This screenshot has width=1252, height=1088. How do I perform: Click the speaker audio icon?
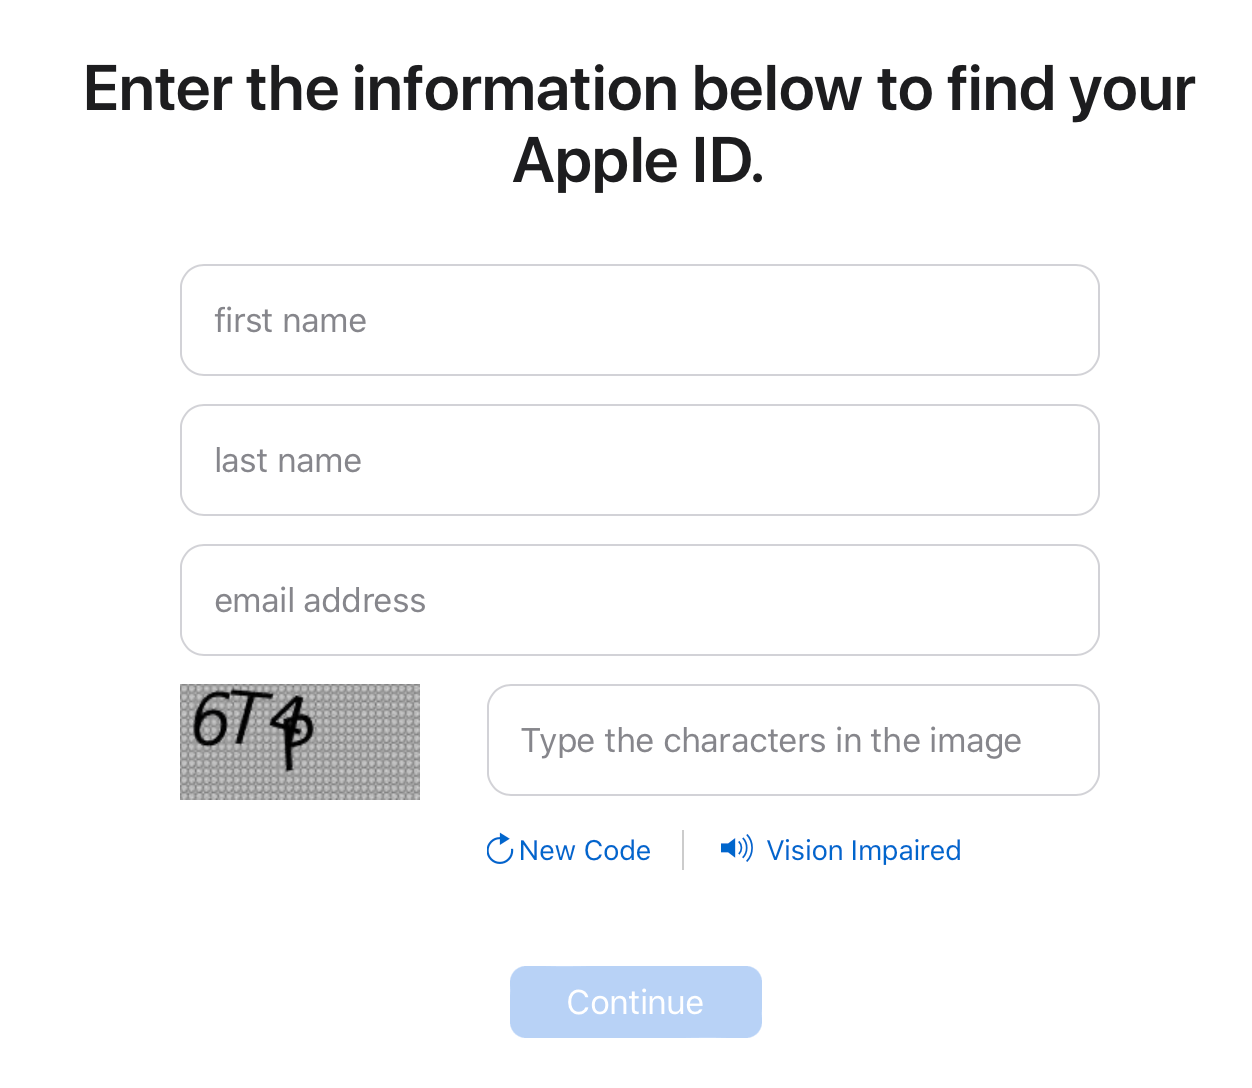737,849
